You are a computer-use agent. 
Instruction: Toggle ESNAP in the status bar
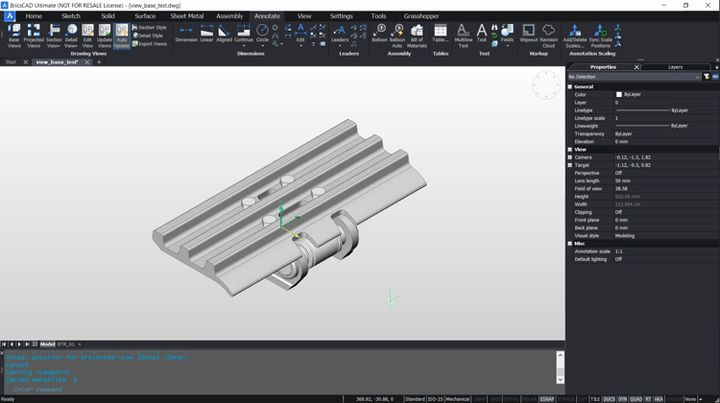pos(546,399)
